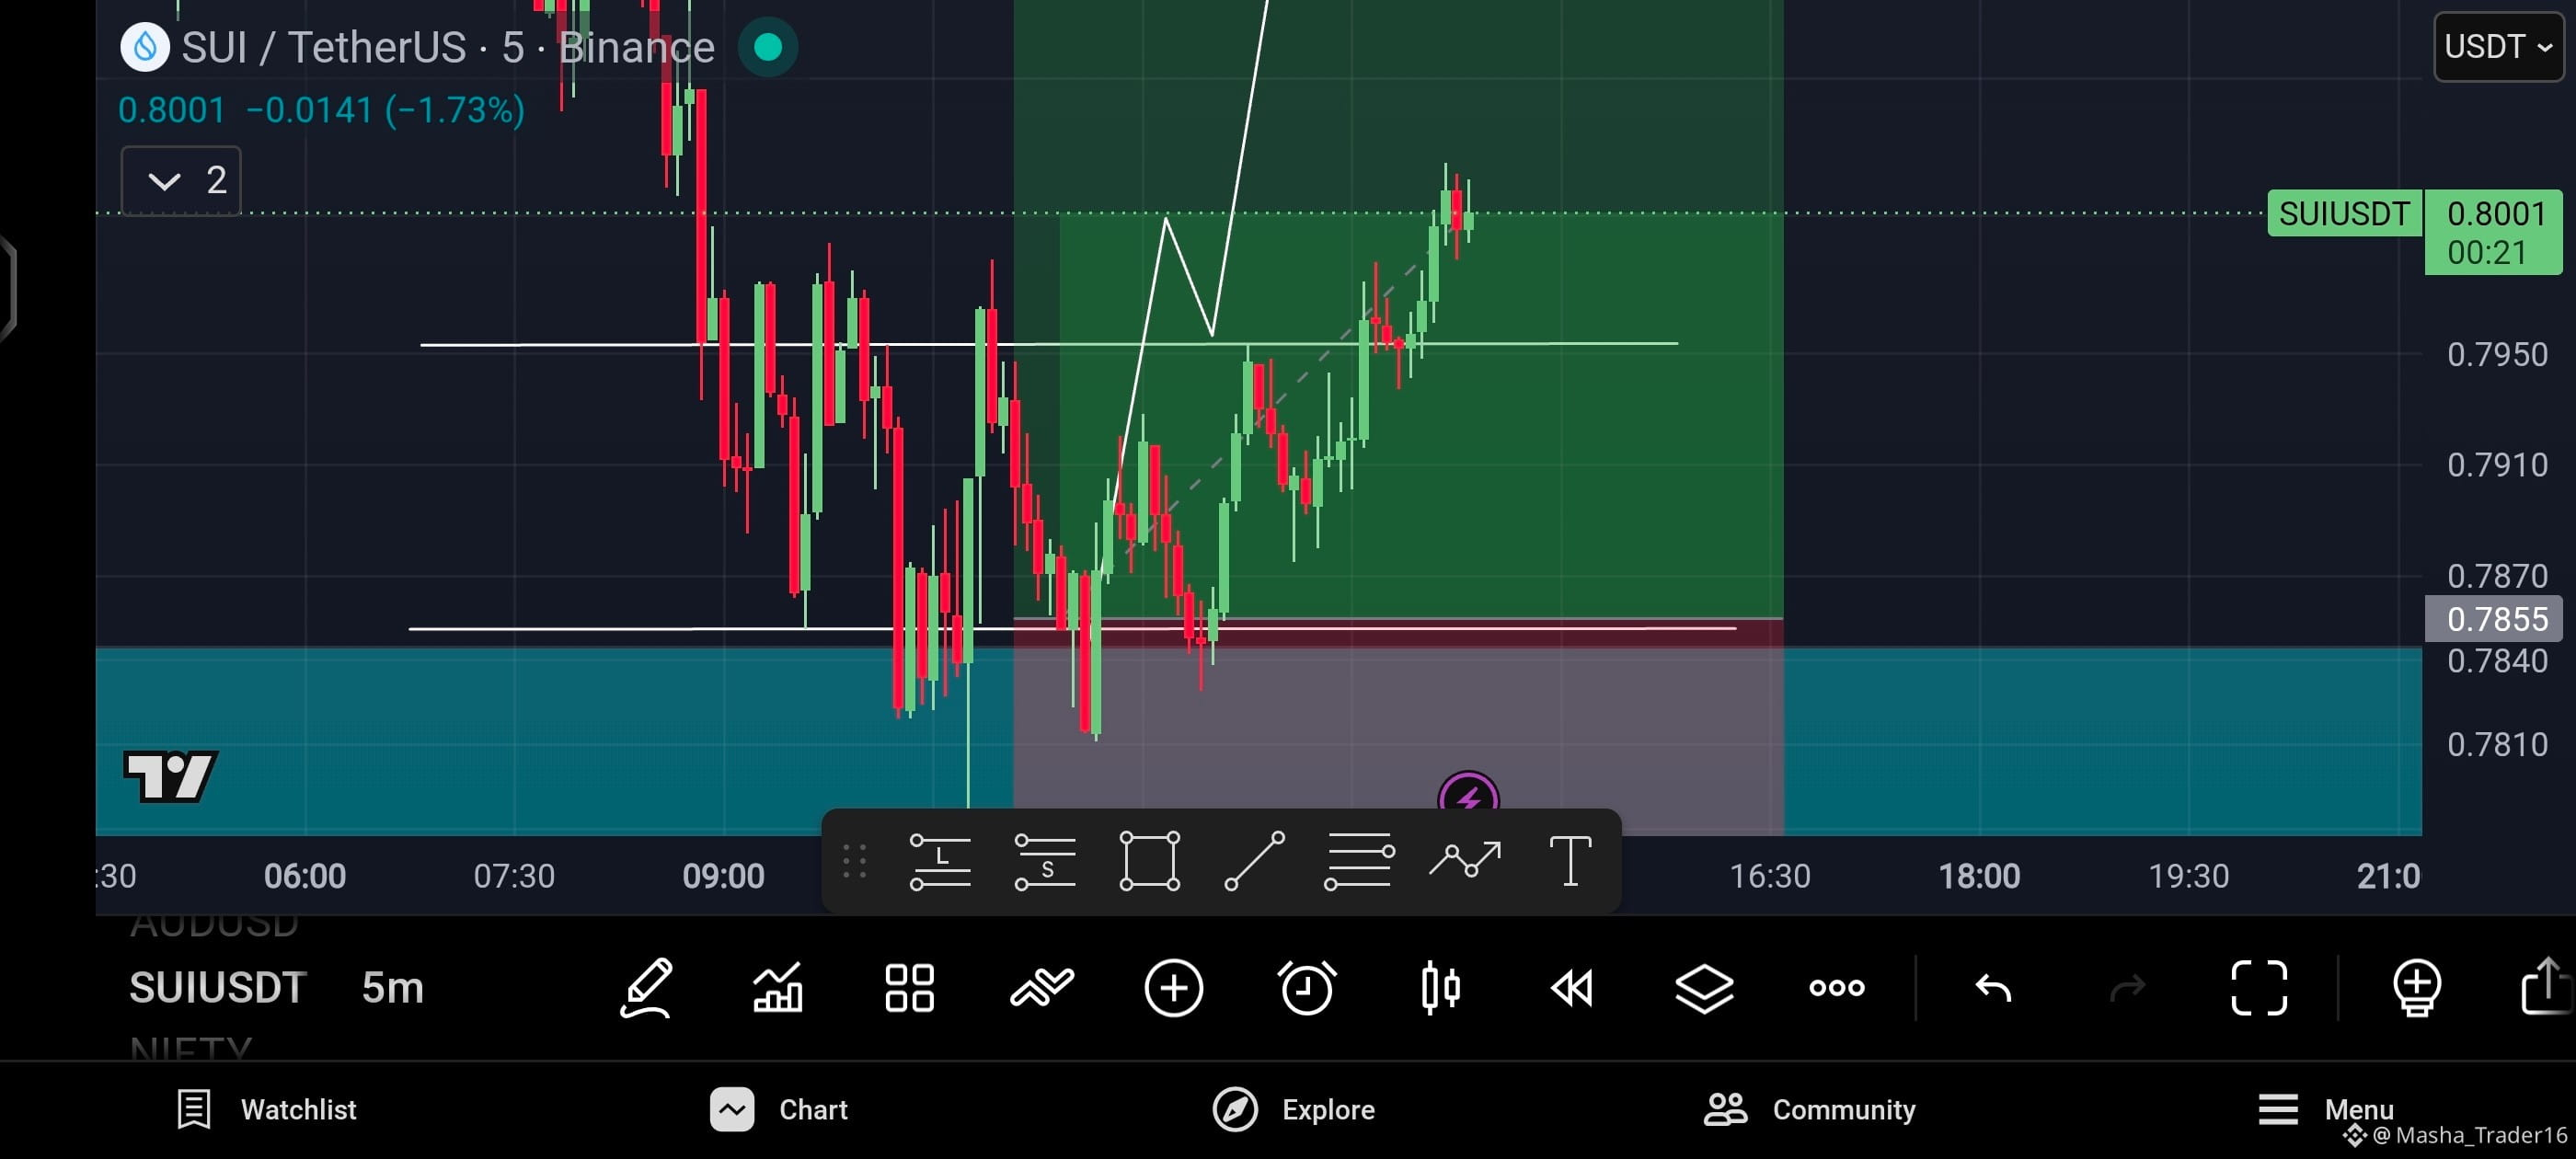
Task: Tap the green market status dot
Action: pos(767,47)
